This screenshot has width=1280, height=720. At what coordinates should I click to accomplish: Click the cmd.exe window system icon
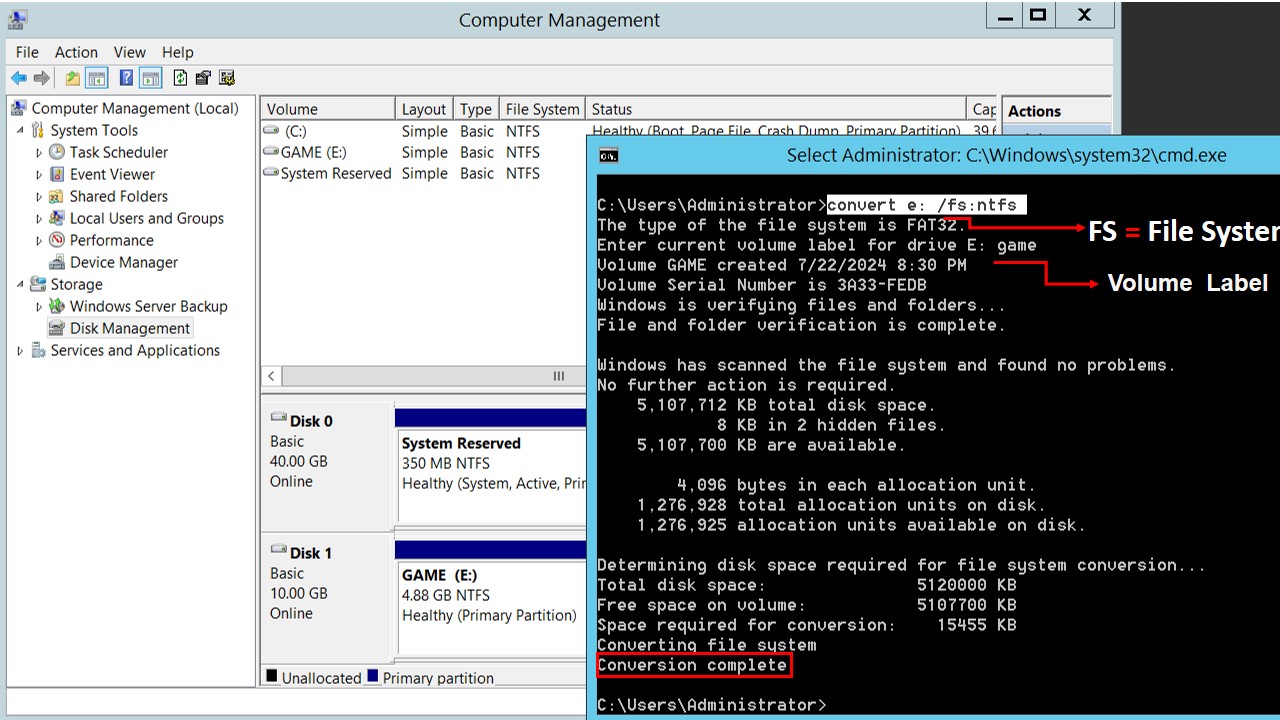pos(608,155)
